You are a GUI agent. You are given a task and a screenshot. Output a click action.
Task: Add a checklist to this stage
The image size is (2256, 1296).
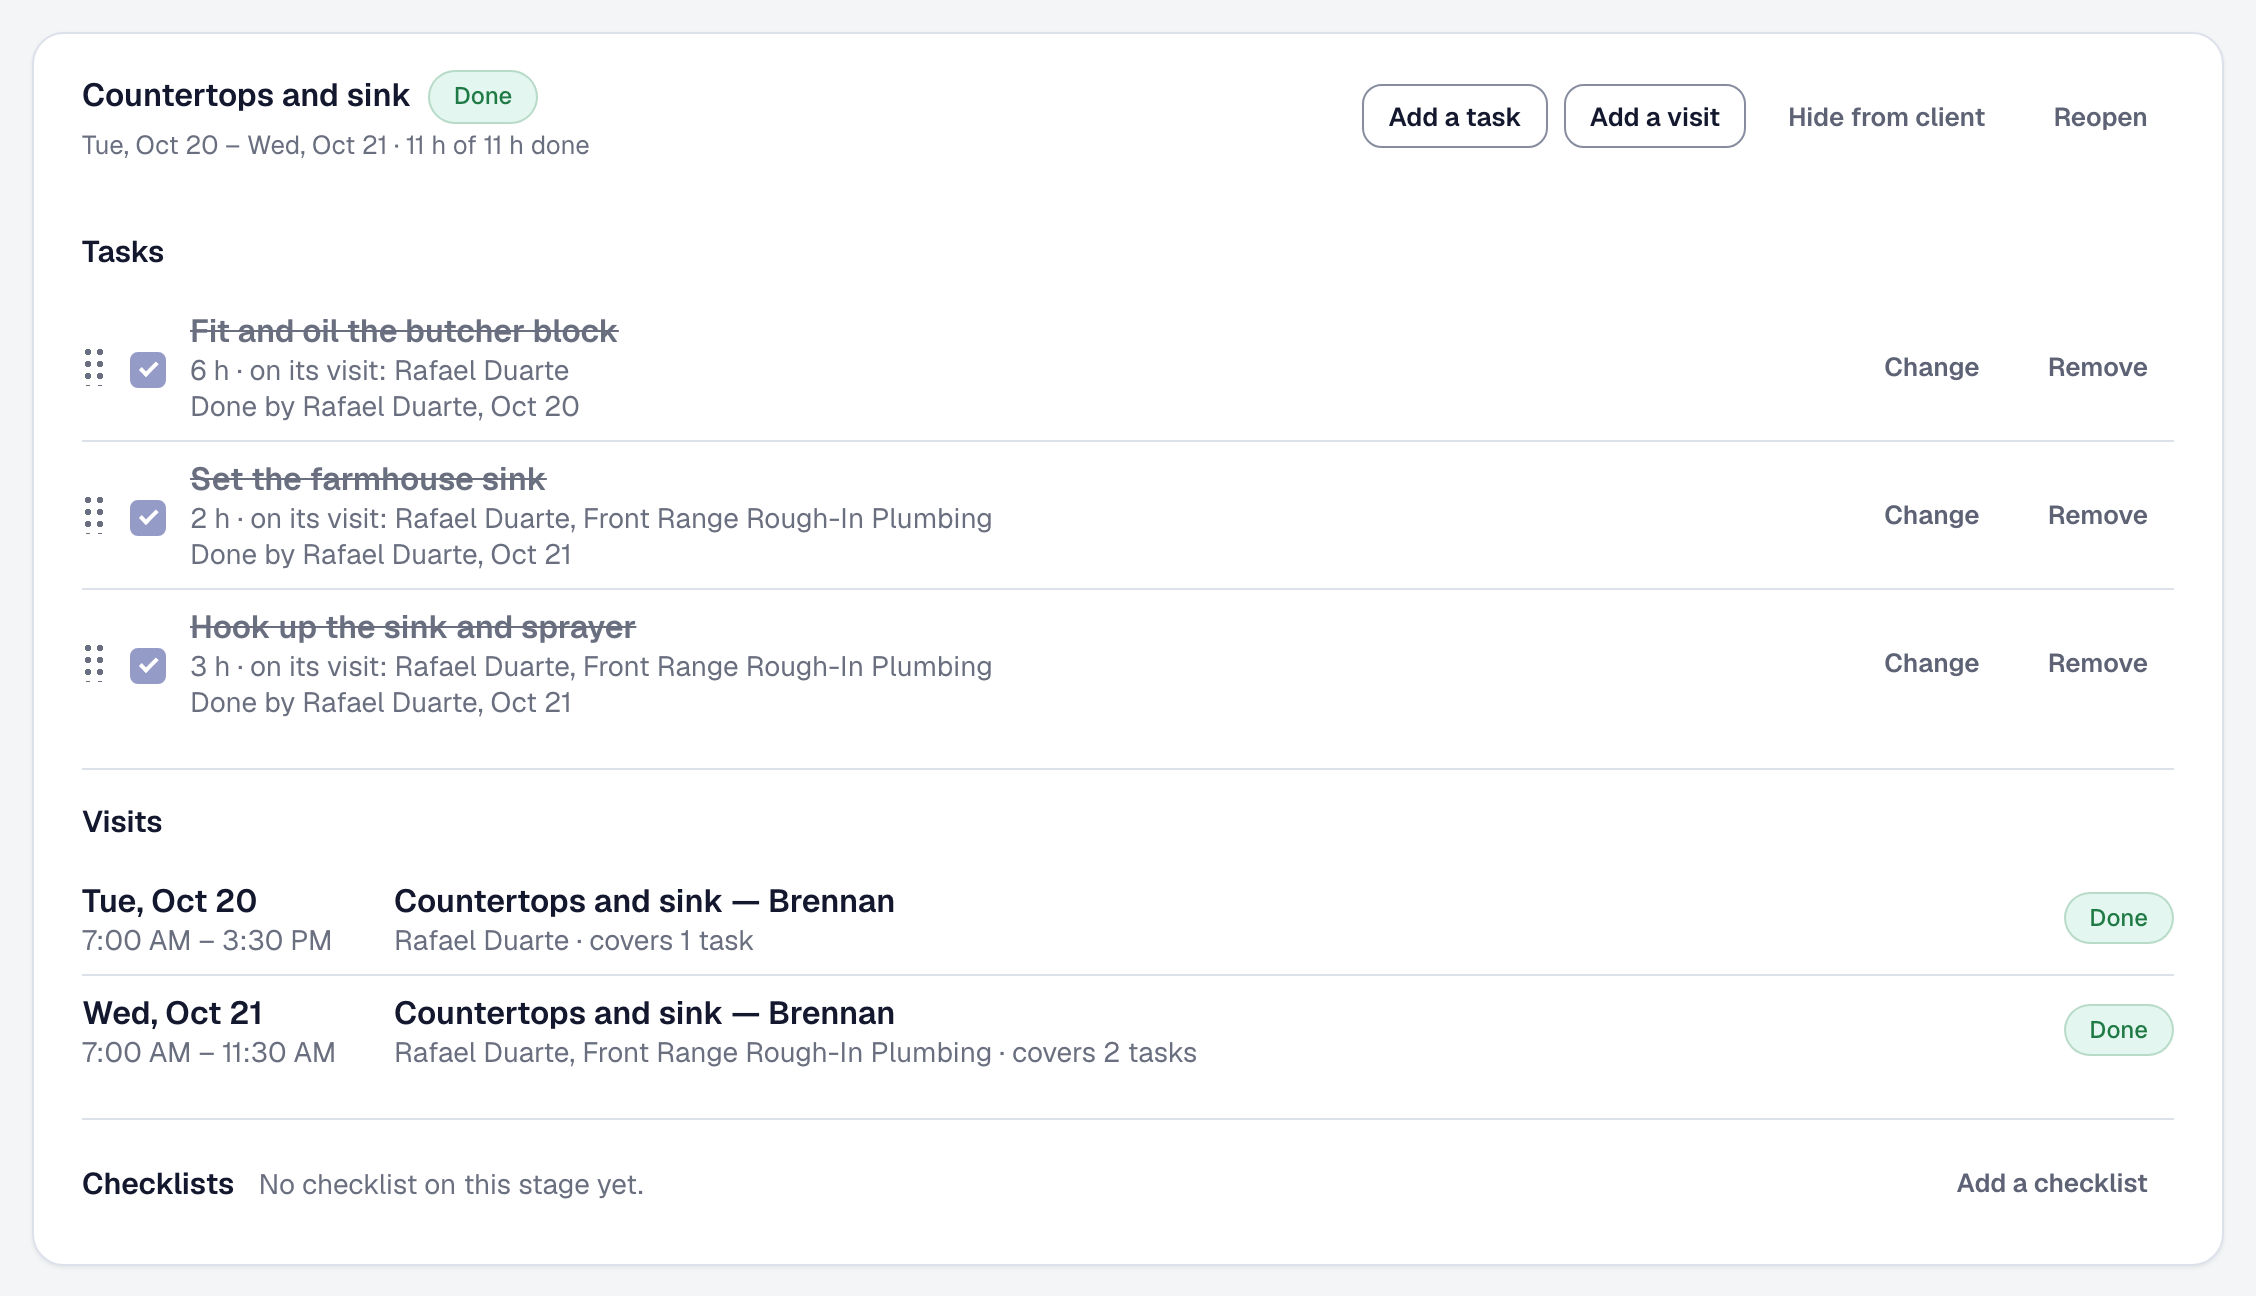click(2051, 1183)
